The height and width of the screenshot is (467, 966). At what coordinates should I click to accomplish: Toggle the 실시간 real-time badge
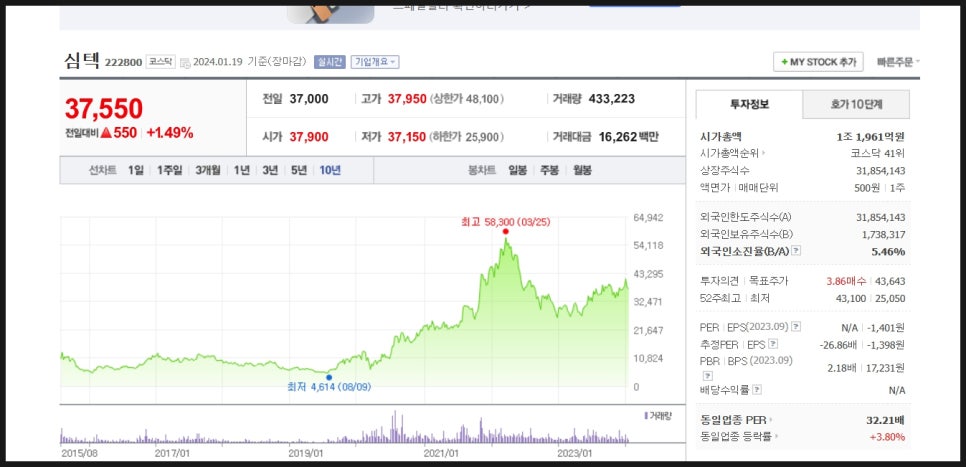coord(330,62)
